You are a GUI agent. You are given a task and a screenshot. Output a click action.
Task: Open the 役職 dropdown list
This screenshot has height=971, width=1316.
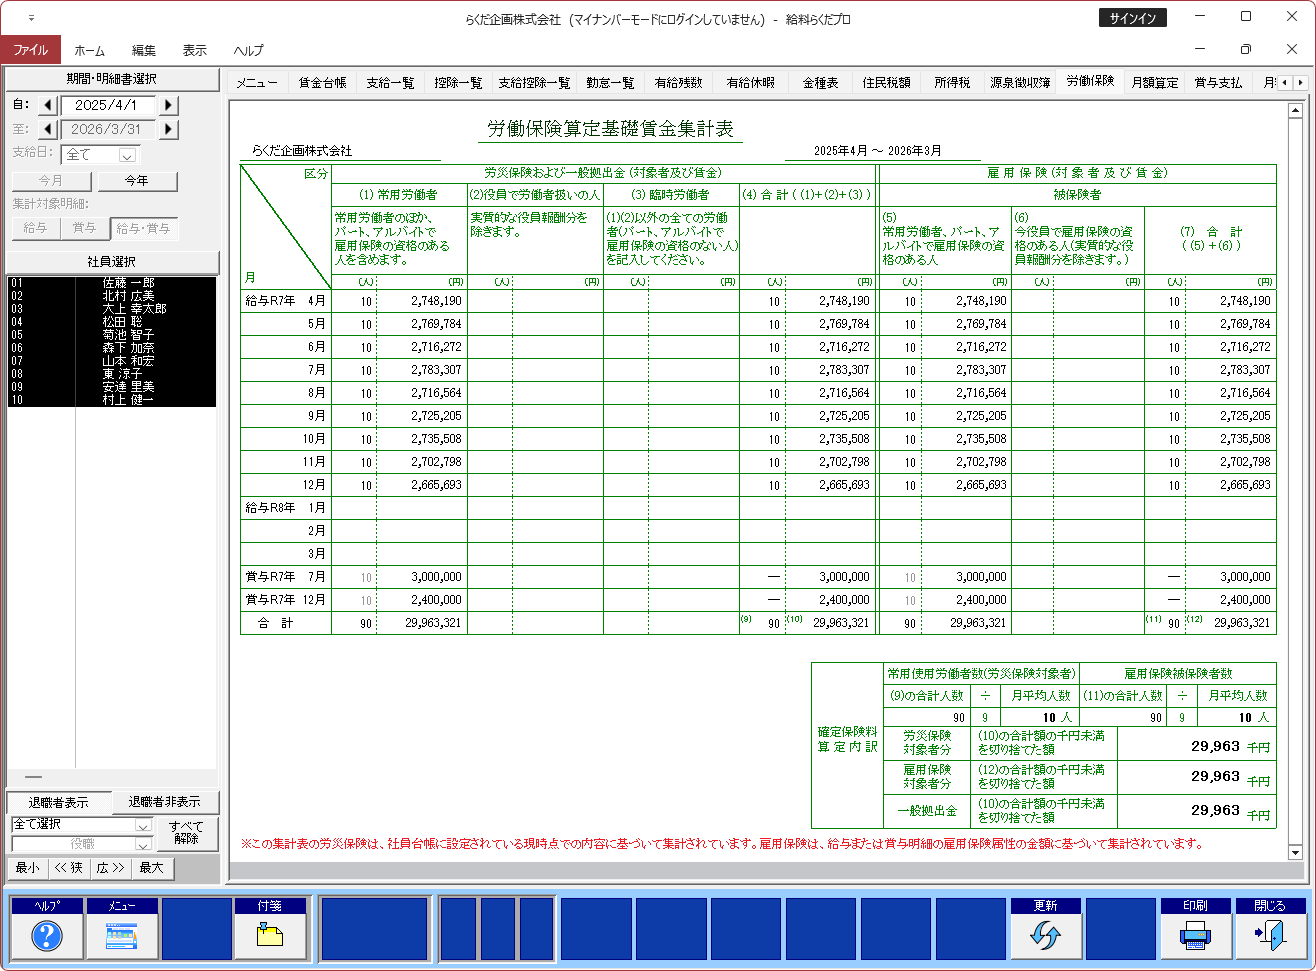[x=143, y=845]
